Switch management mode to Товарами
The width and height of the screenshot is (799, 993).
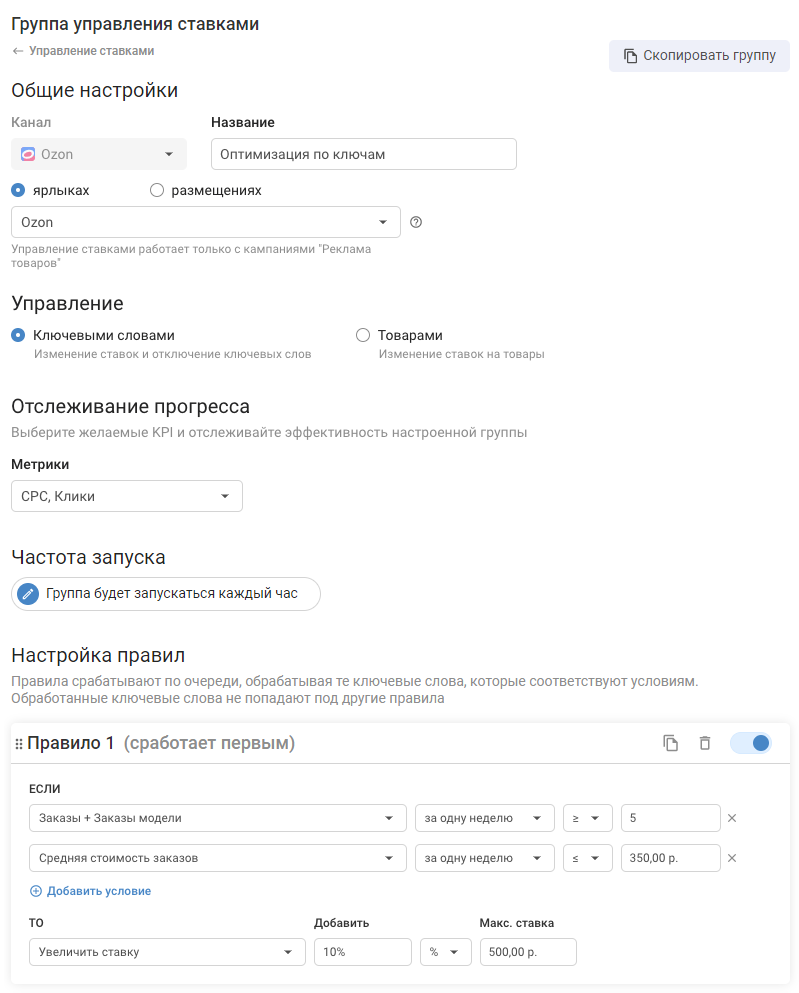tap(363, 335)
